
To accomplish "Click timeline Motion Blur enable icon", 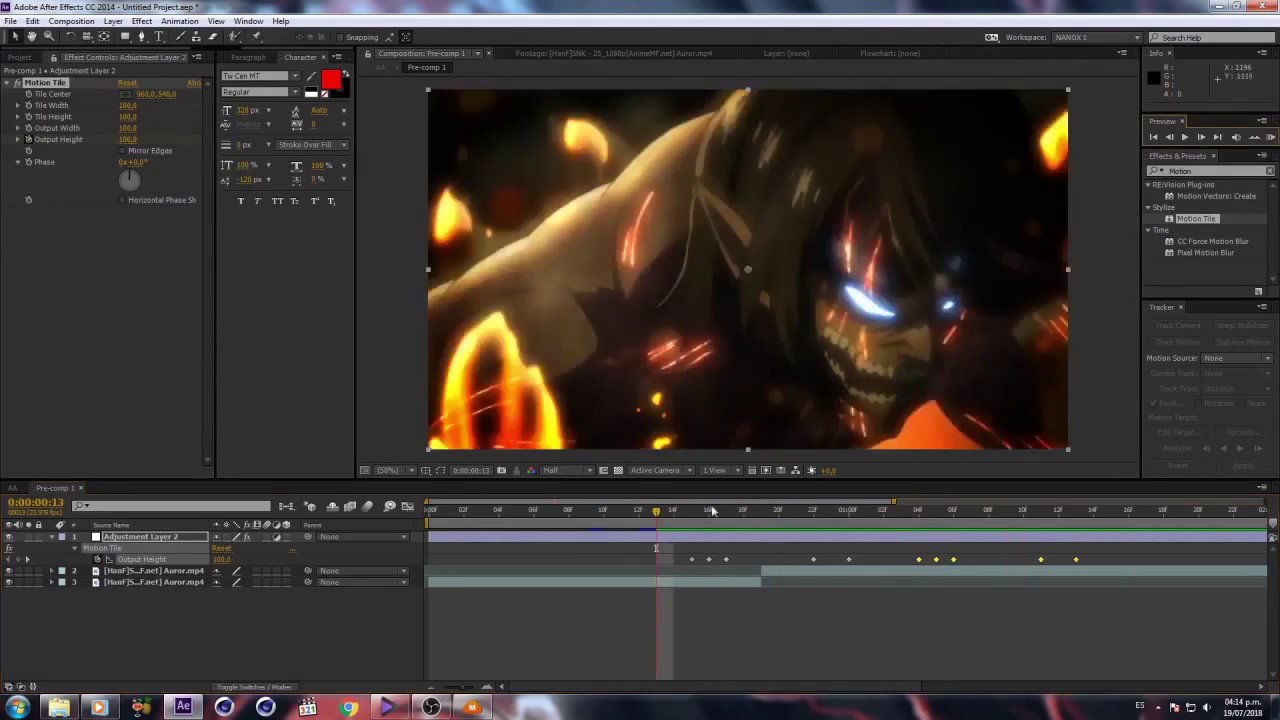I will pos(367,507).
